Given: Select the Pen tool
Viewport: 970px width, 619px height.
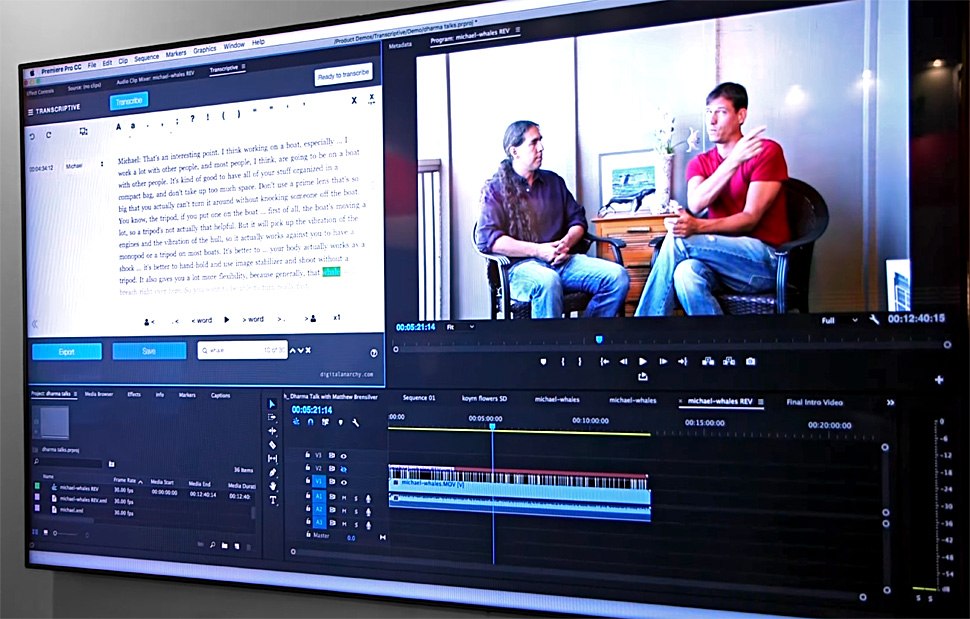Looking at the screenshot, I should click(x=273, y=472).
